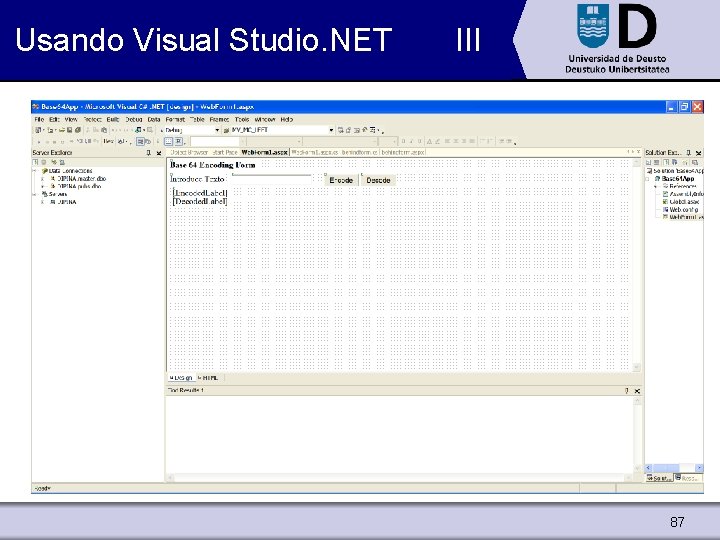720x540 pixels.
Task: Pin the Find Results 1 panel
Action: [626, 391]
